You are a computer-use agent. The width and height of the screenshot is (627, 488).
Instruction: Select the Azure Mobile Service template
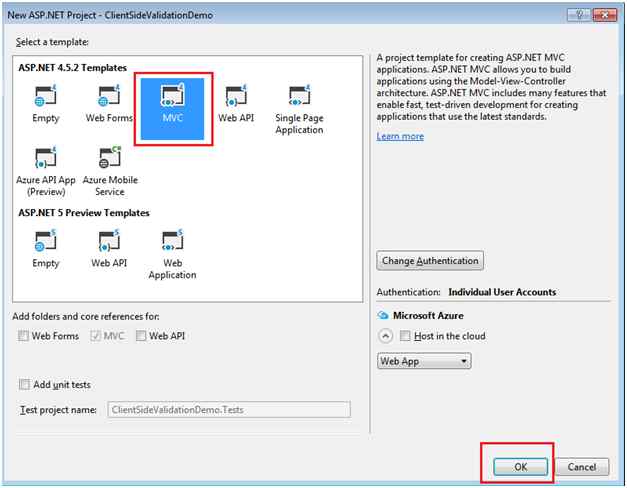tap(110, 171)
